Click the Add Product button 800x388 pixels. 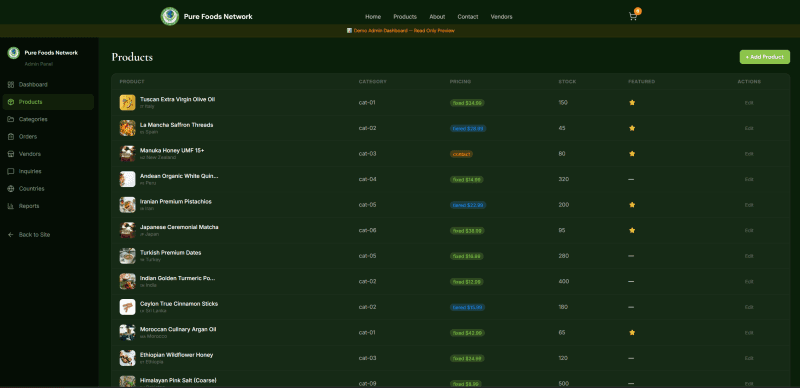coord(765,57)
